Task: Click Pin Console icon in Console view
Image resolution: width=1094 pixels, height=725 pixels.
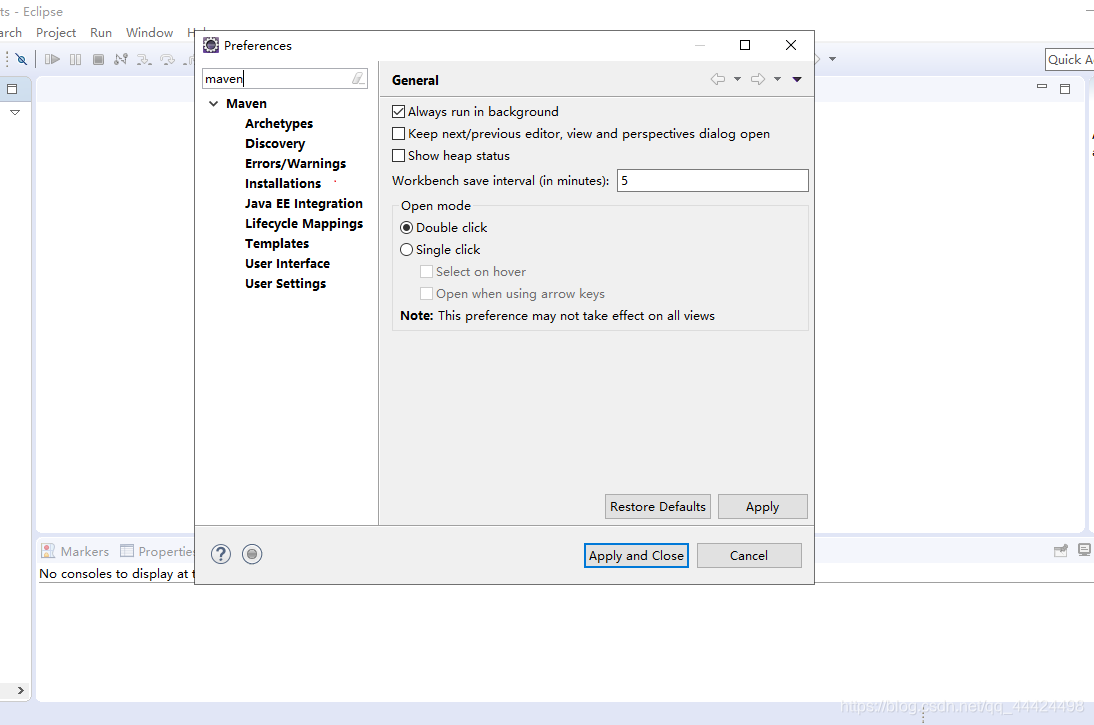Action: [1061, 551]
